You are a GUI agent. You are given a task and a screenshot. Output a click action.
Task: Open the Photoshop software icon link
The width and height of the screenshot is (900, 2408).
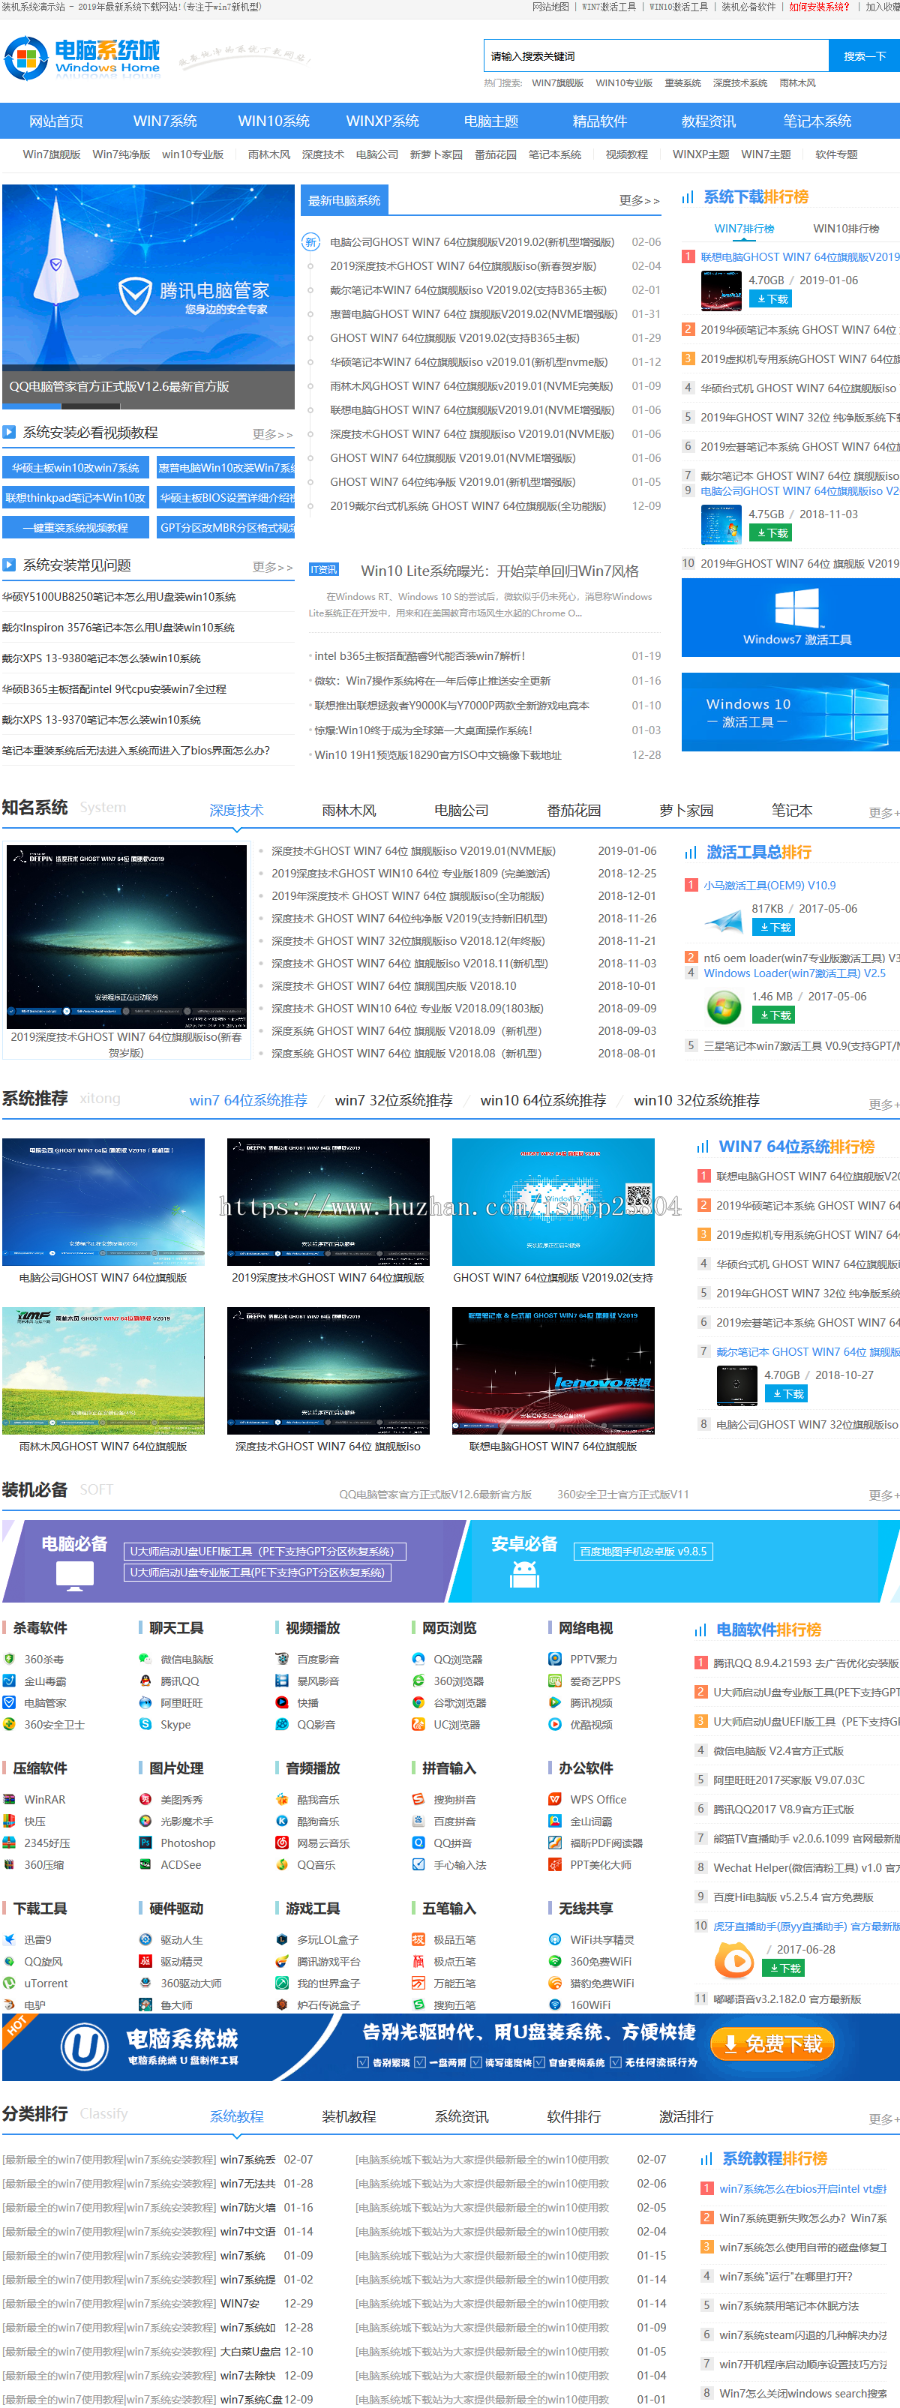tap(146, 1843)
